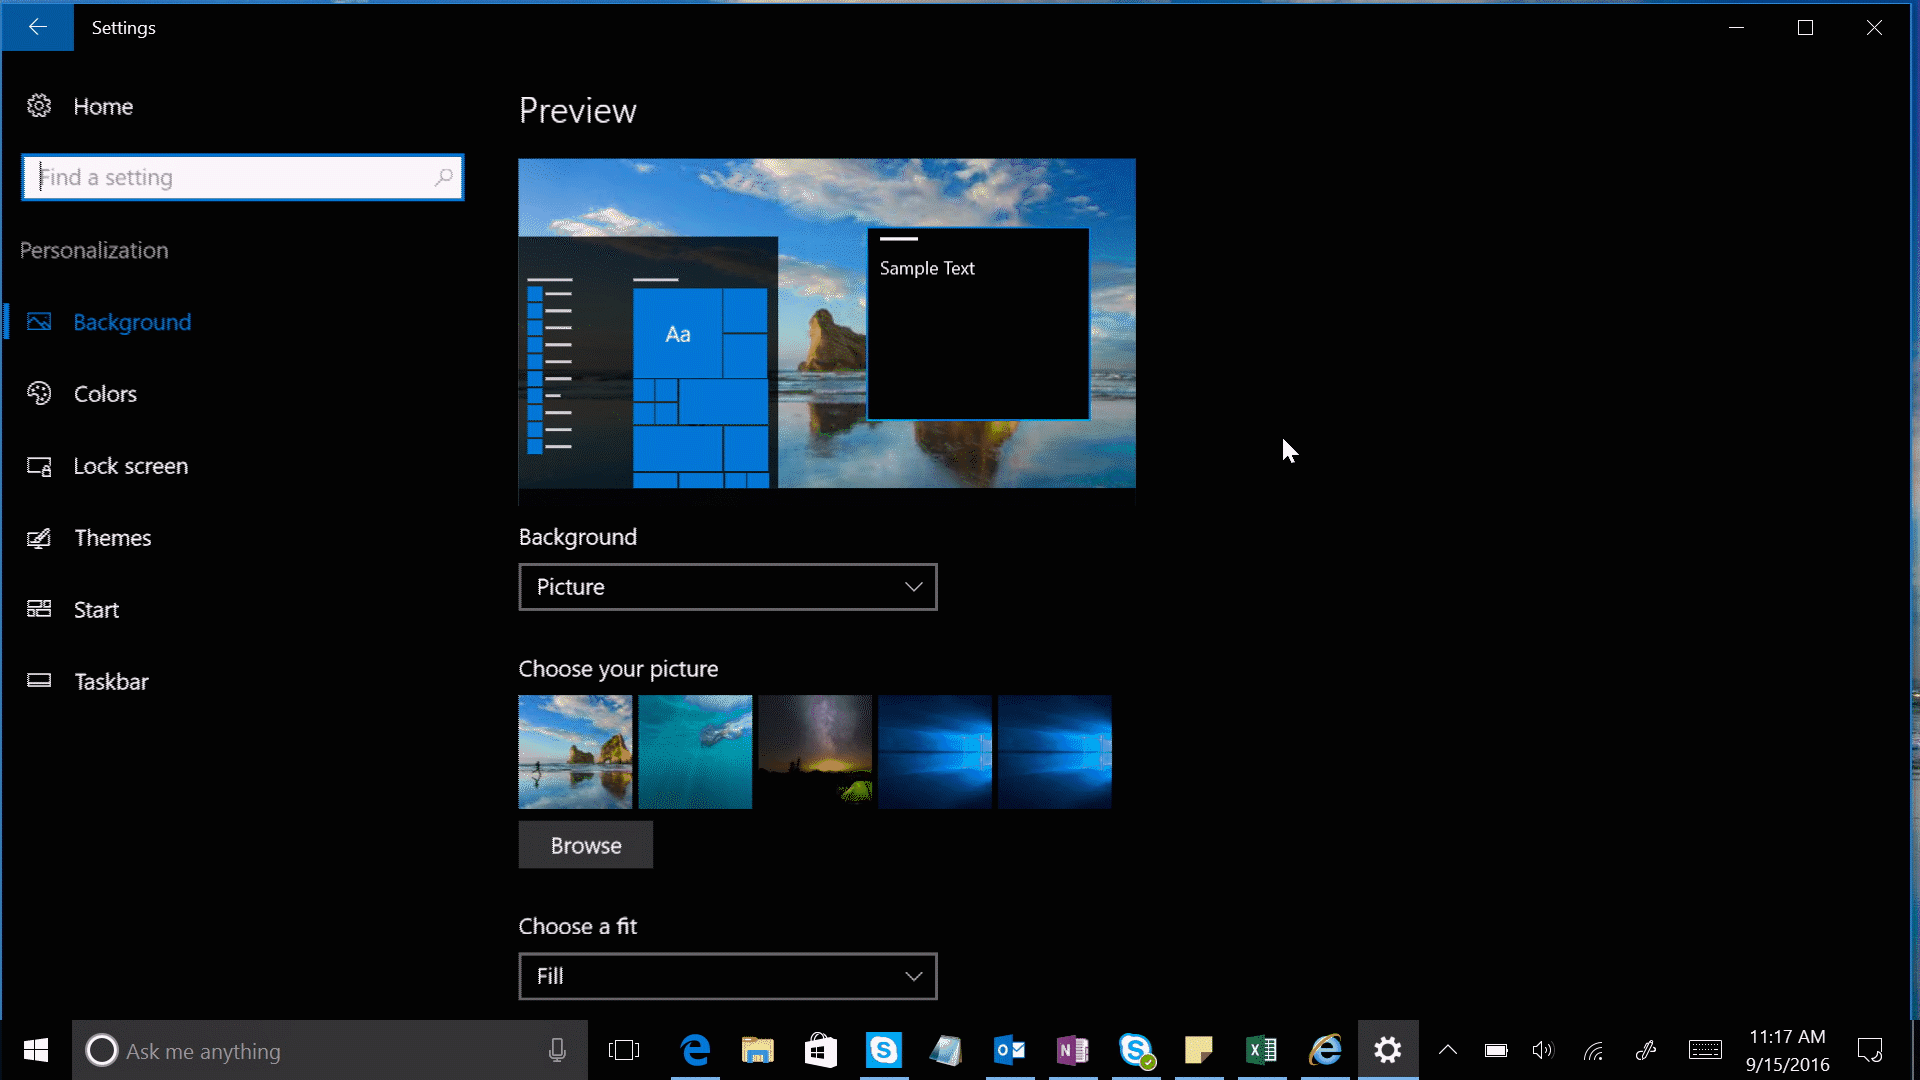Click the Find a setting search field
1920x1080 pixels.
click(243, 177)
